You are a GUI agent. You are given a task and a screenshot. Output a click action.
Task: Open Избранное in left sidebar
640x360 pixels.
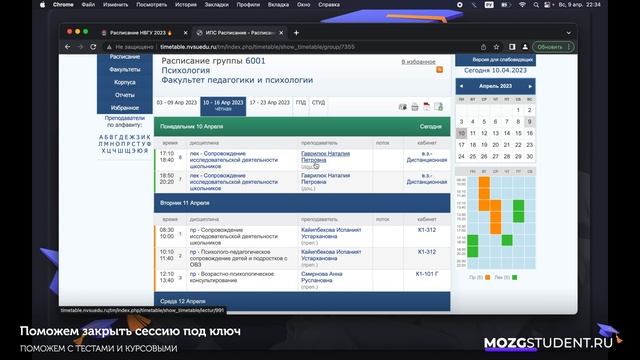[124, 108]
